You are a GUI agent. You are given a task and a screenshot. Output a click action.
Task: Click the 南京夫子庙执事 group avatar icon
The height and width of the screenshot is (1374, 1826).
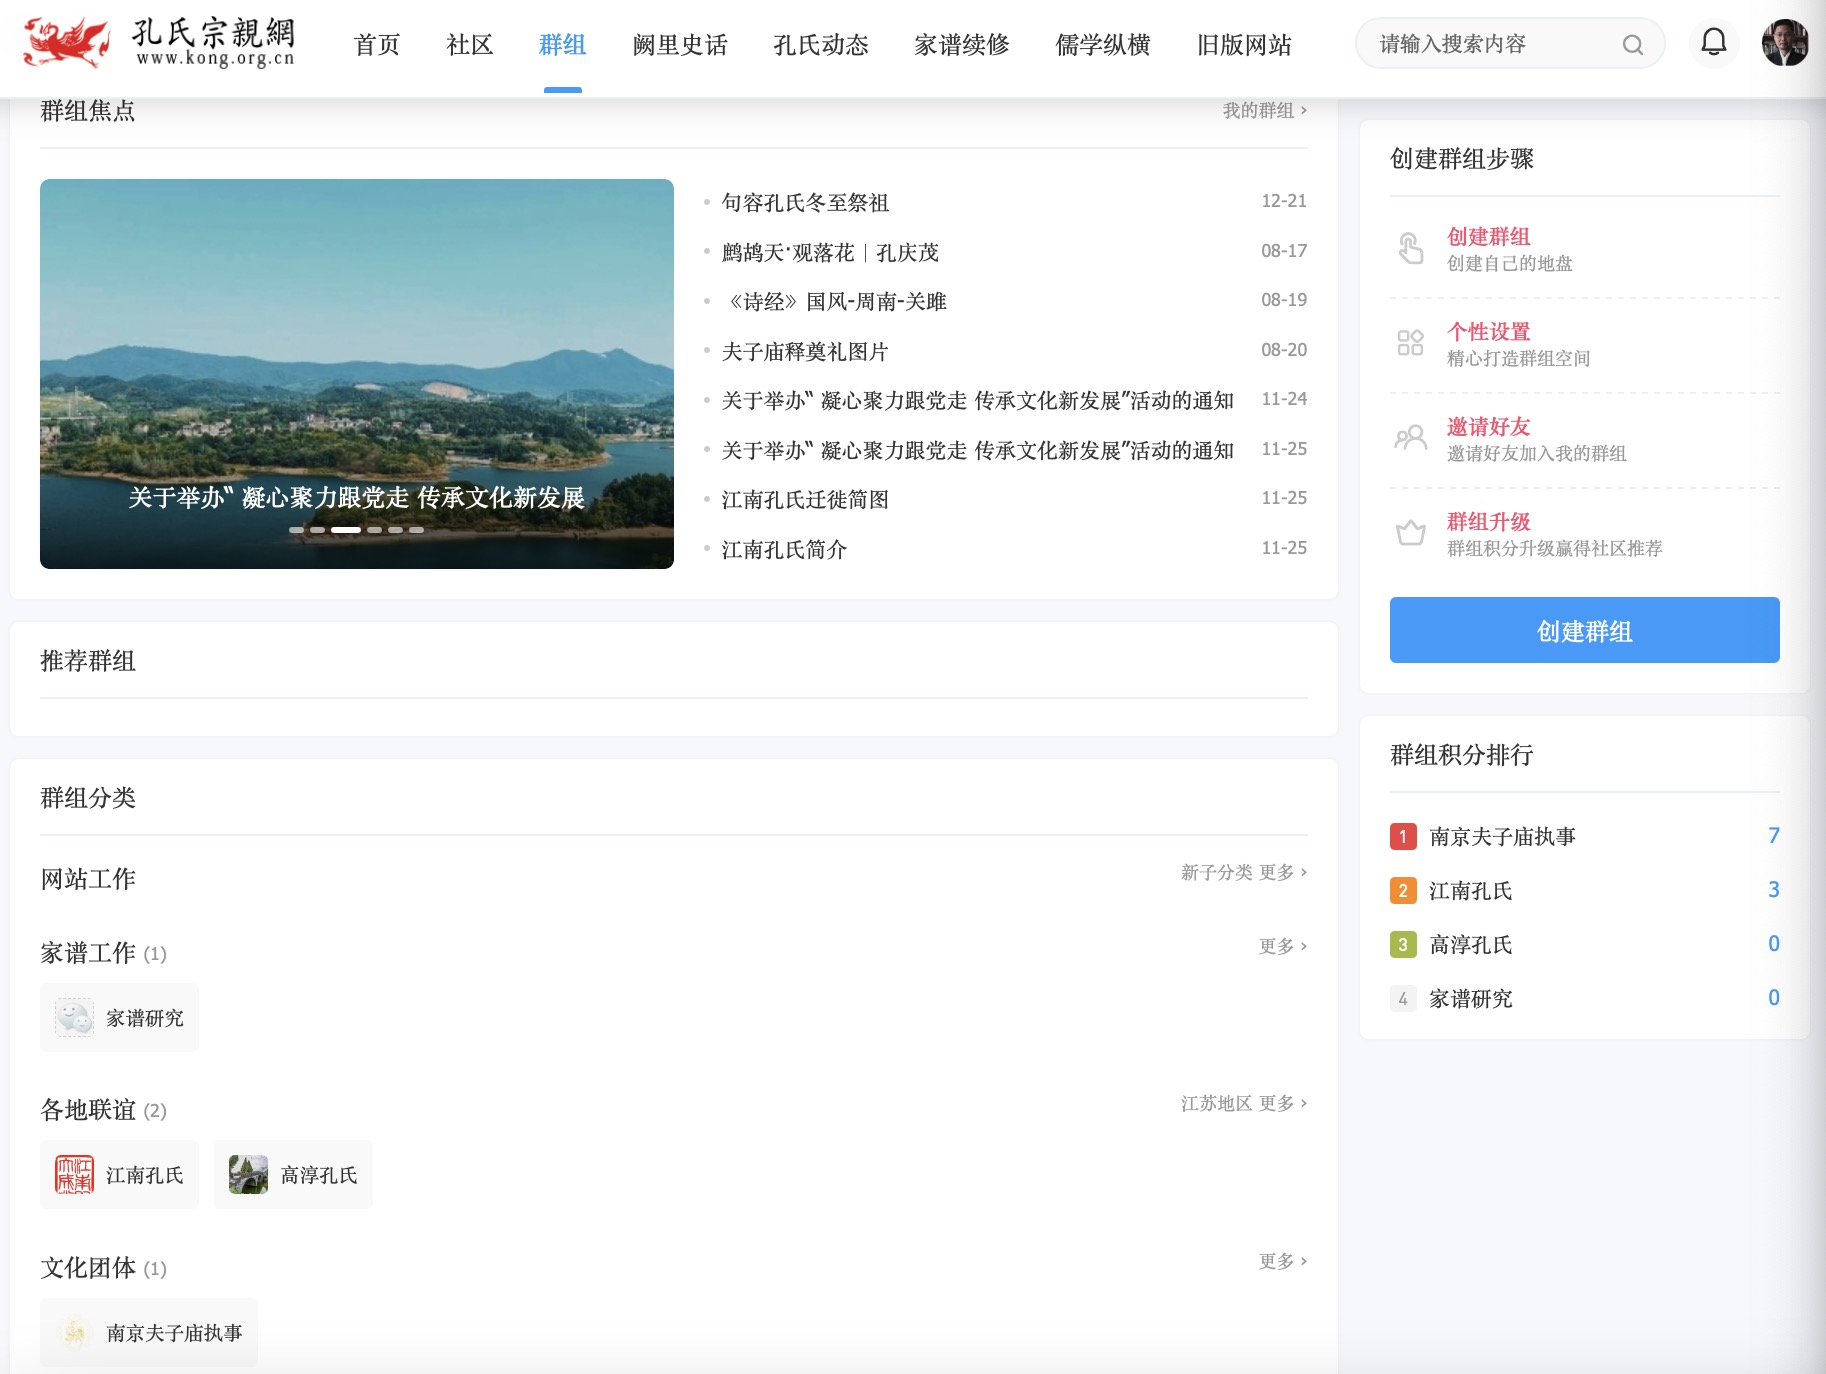click(x=74, y=1333)
